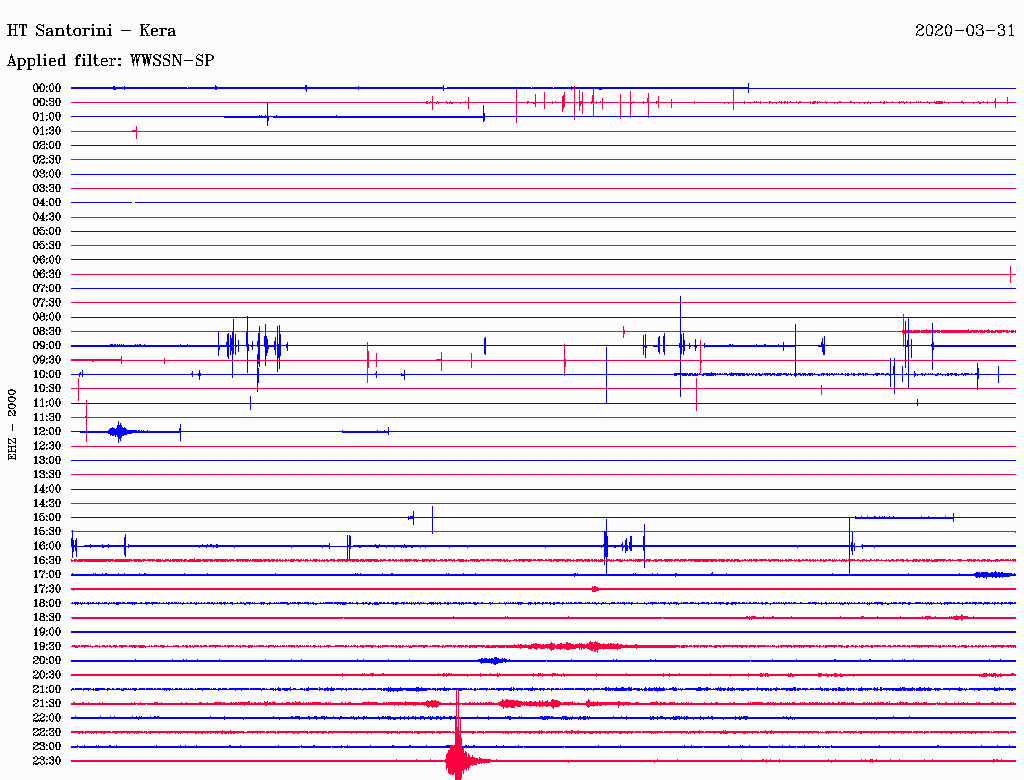Click the small blue burst on the 20:00 trace

(492, 660)
